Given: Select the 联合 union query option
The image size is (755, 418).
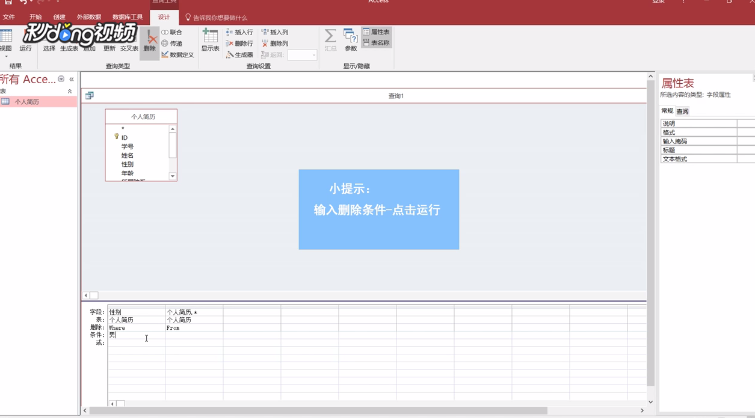Looking at the screenshot, I should point(171,32).
